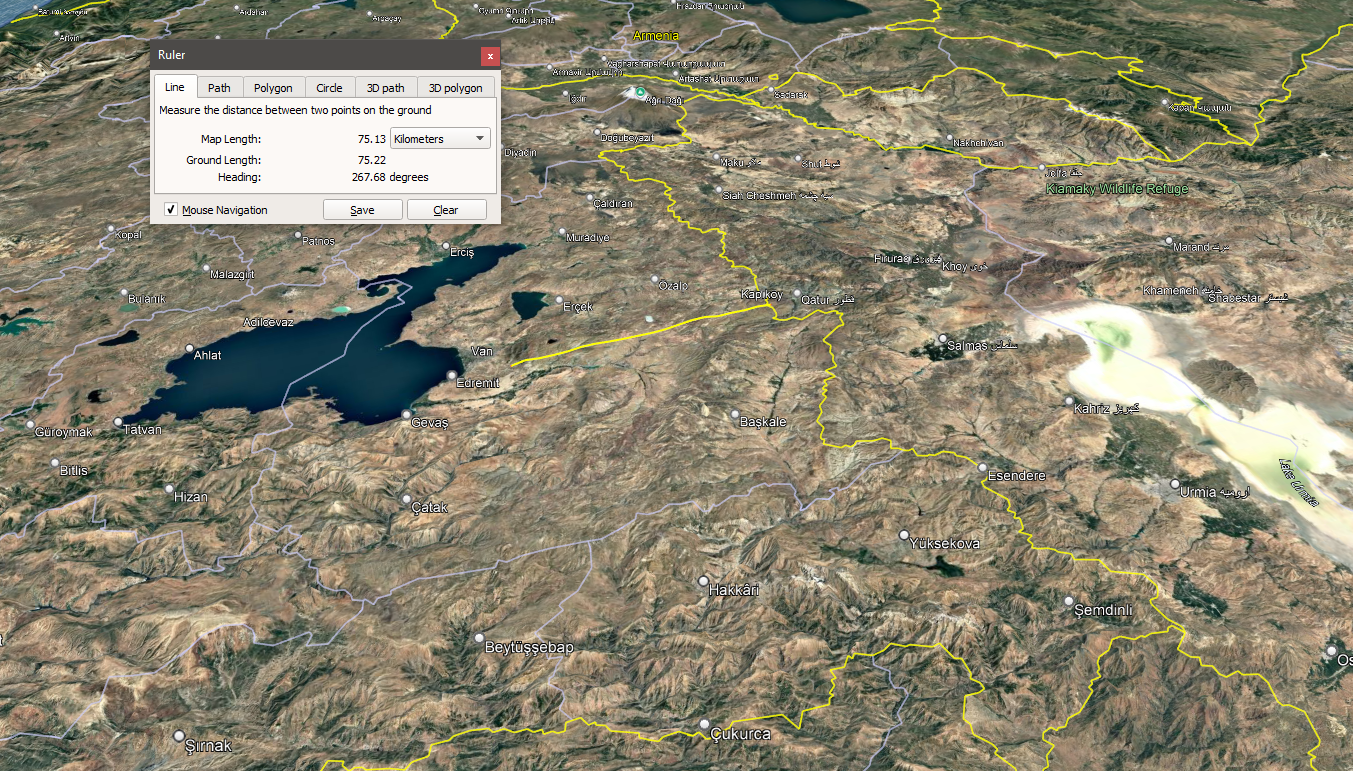Click the Yüksekova place marker dot

pos(904,535)
